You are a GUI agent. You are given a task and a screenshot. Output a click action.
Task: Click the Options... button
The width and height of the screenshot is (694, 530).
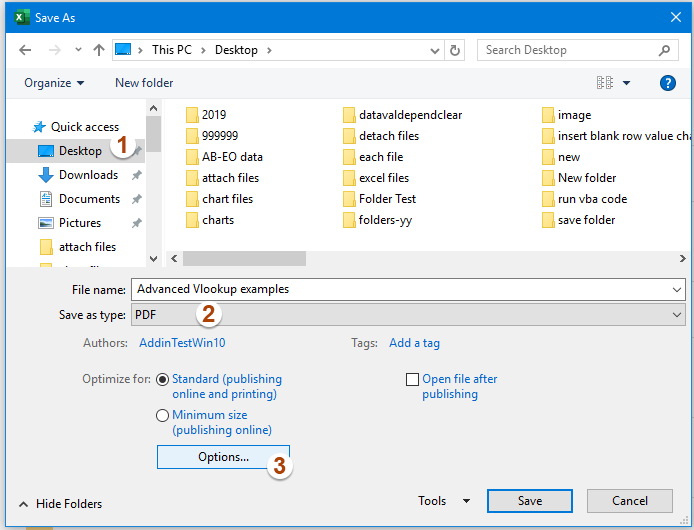(223, 457)
